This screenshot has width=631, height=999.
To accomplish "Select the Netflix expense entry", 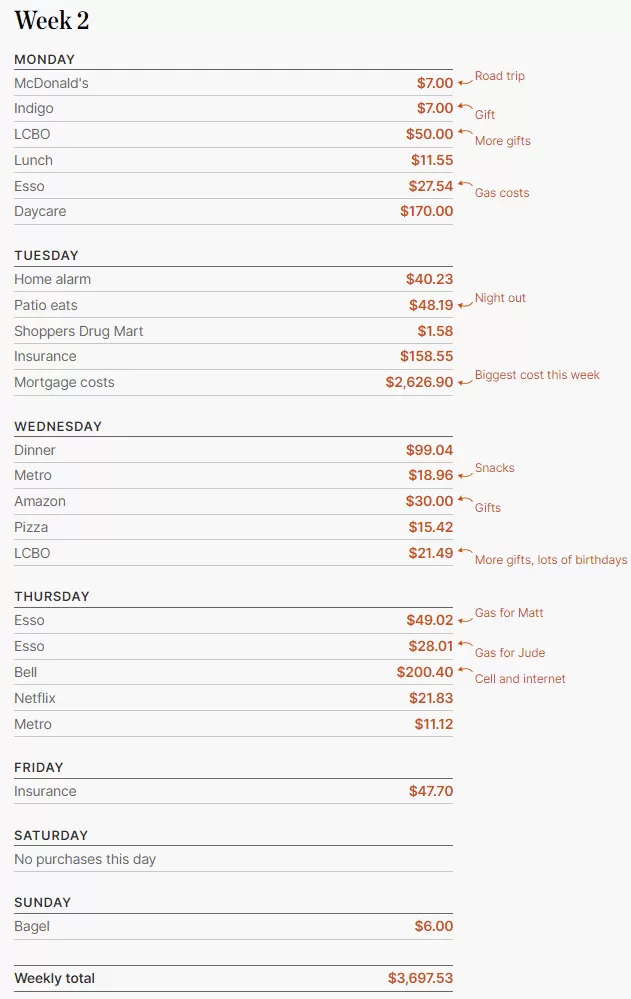I will coord(233,698).
